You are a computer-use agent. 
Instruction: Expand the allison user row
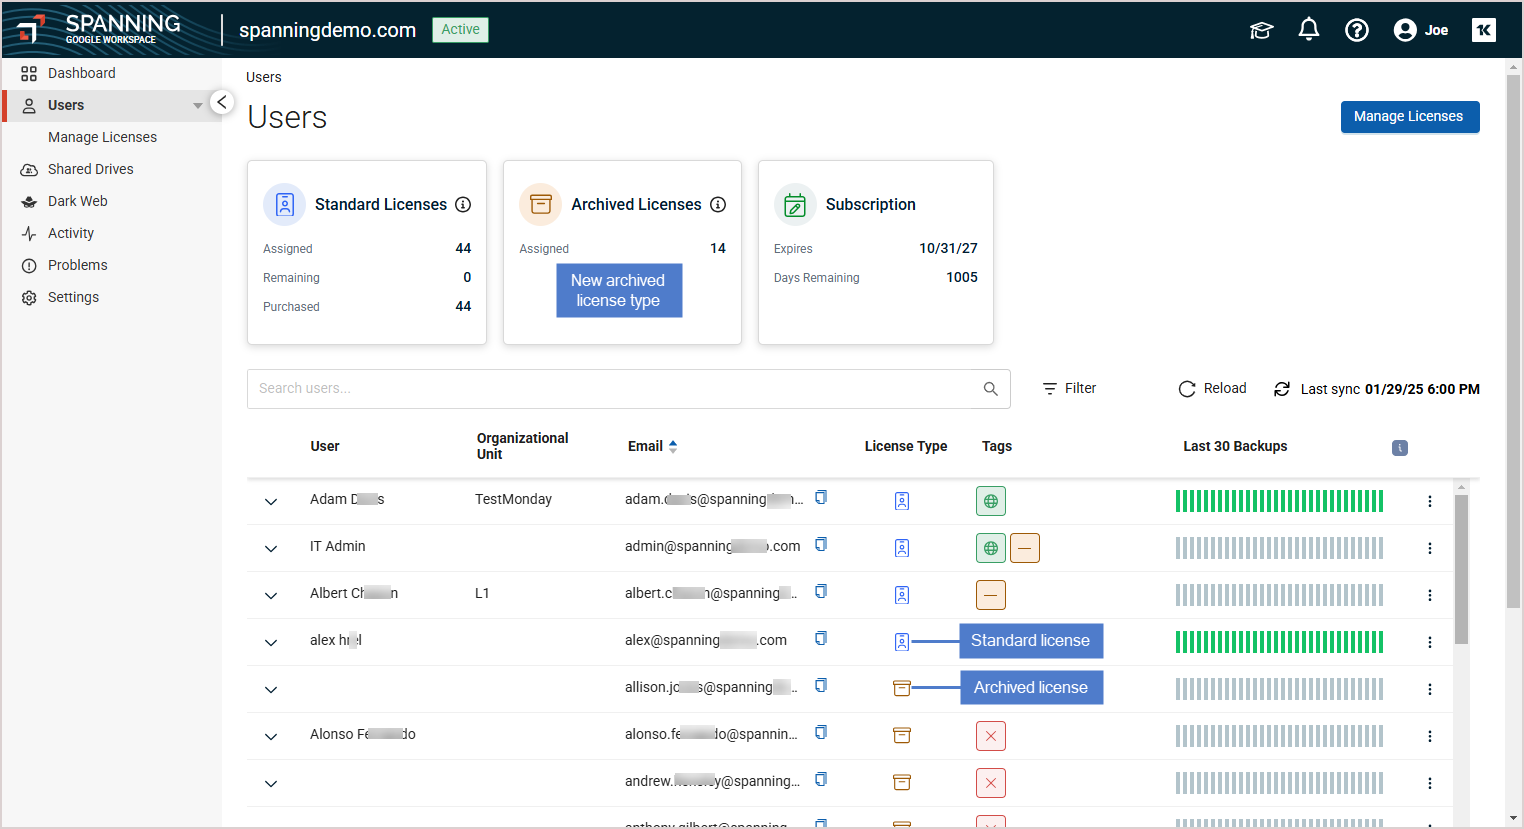click(271, 690)
